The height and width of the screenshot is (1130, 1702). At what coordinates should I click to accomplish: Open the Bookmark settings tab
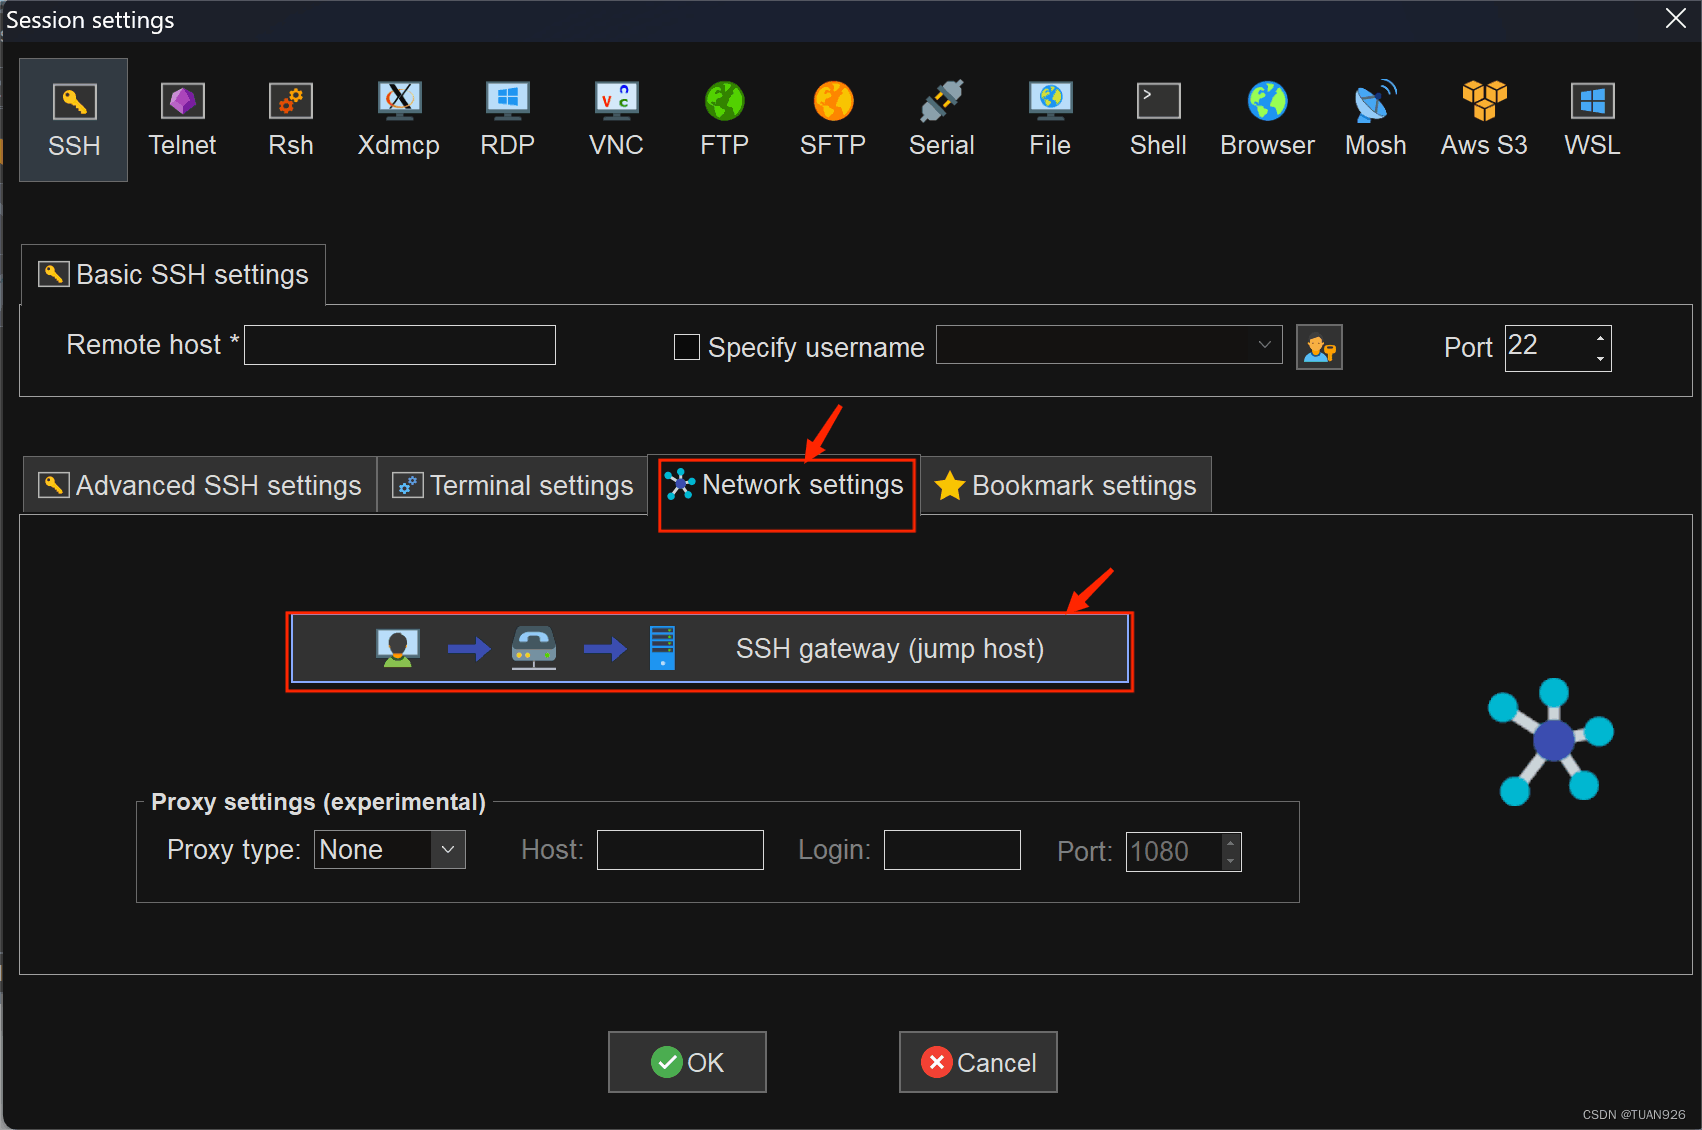(1066, 485)
